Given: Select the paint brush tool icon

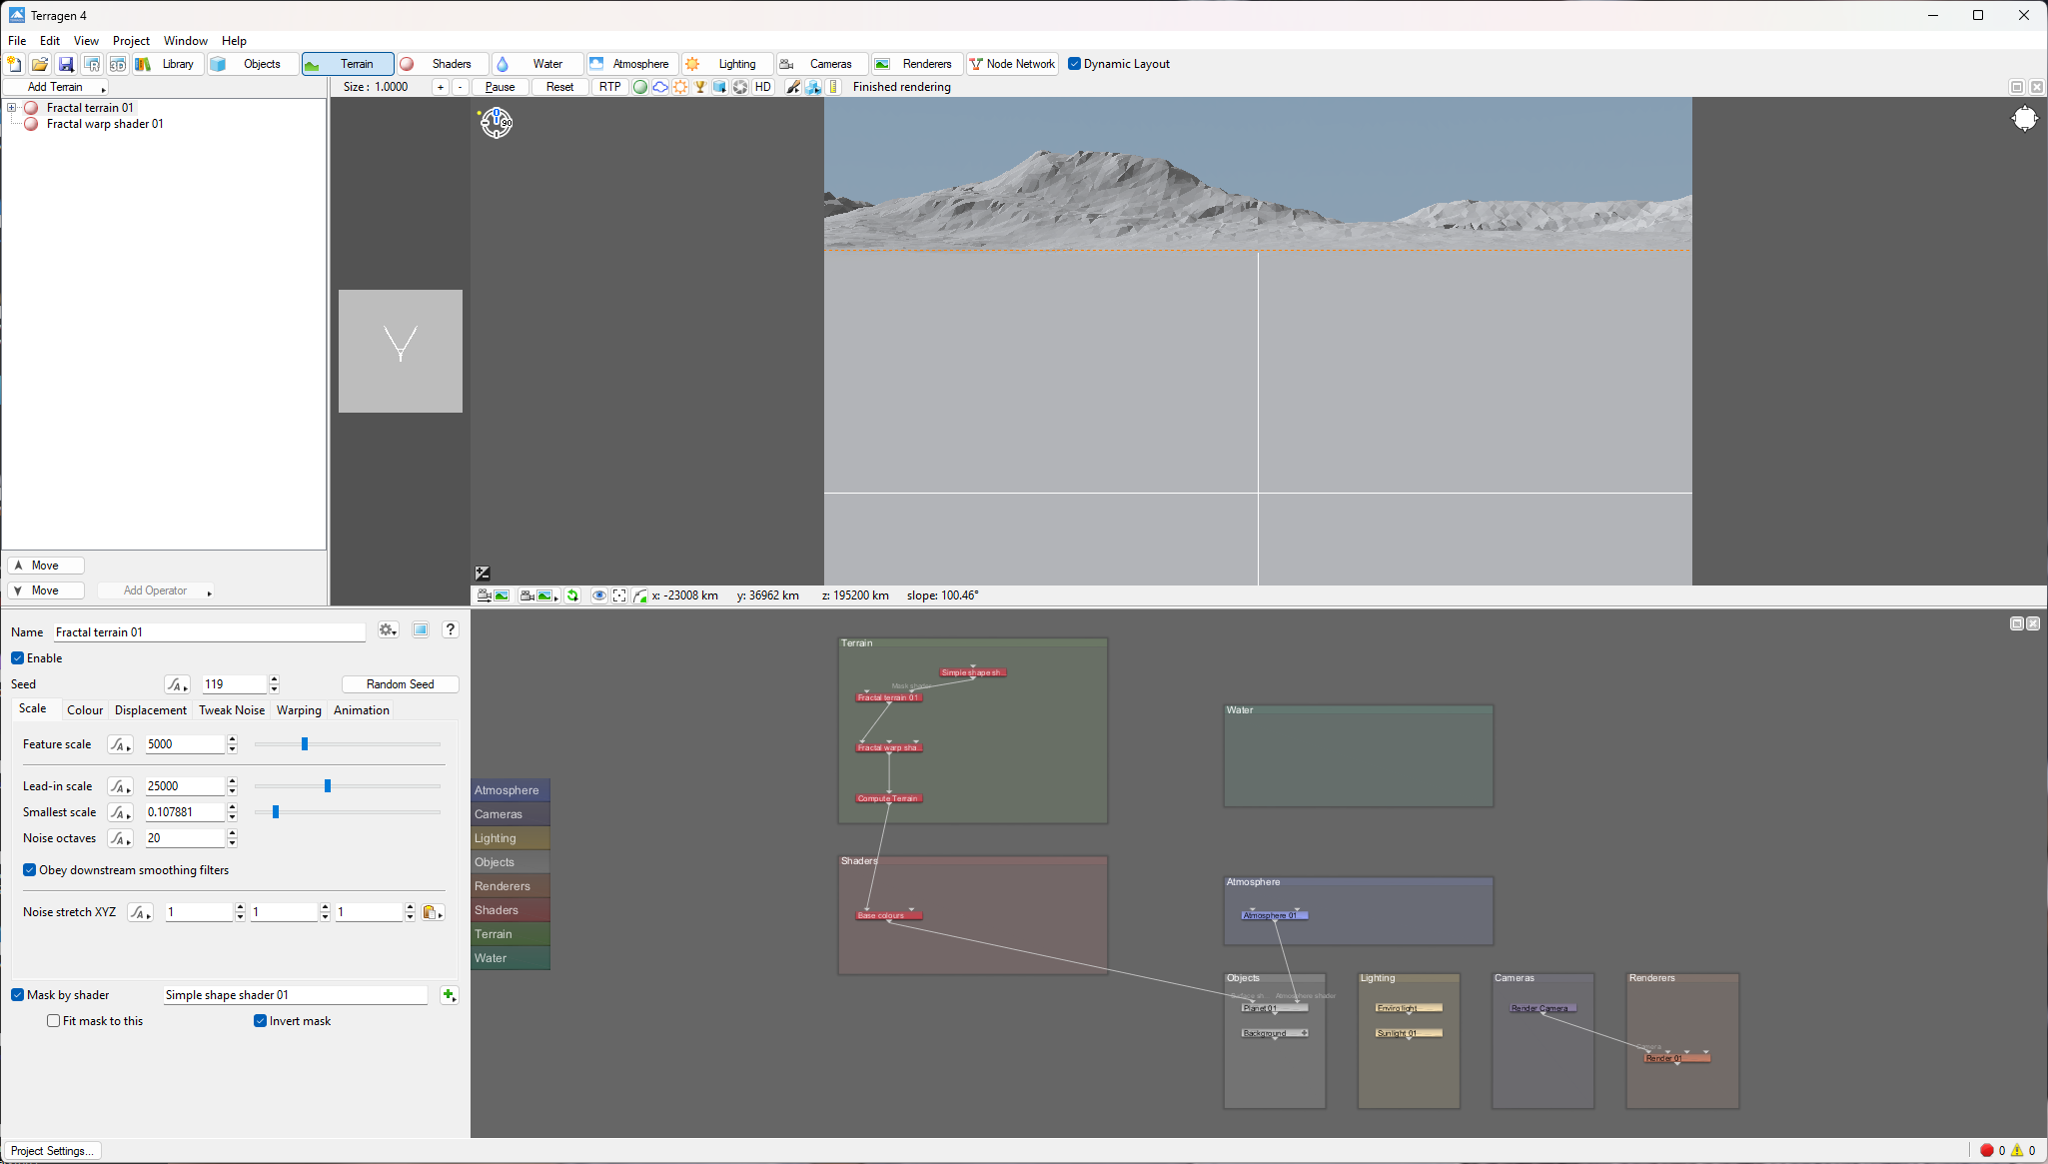Looking at the screenshot, I should [x=793, y=87].
